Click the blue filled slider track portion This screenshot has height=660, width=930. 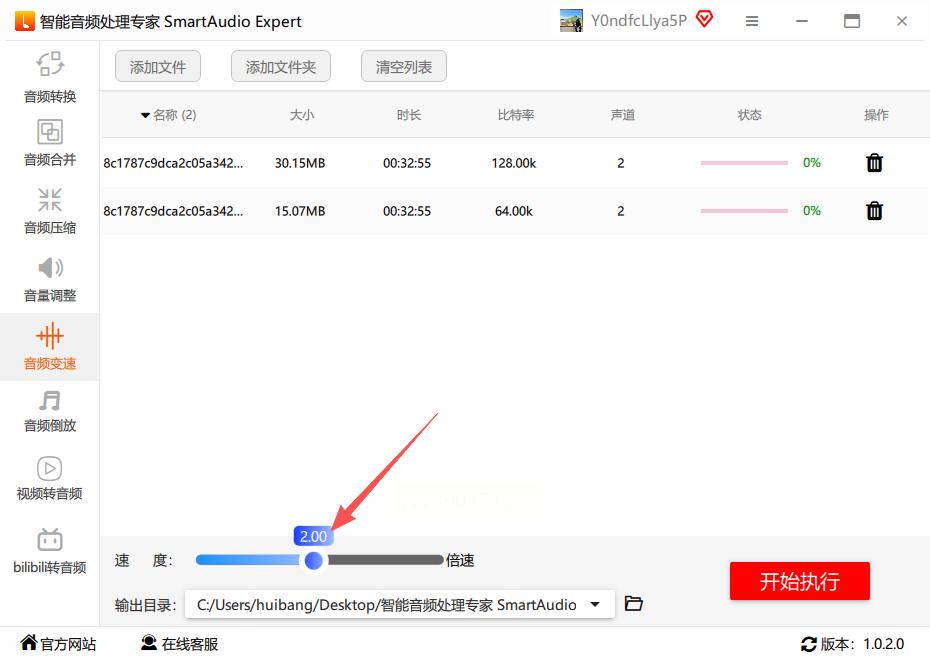coord(249,560)
